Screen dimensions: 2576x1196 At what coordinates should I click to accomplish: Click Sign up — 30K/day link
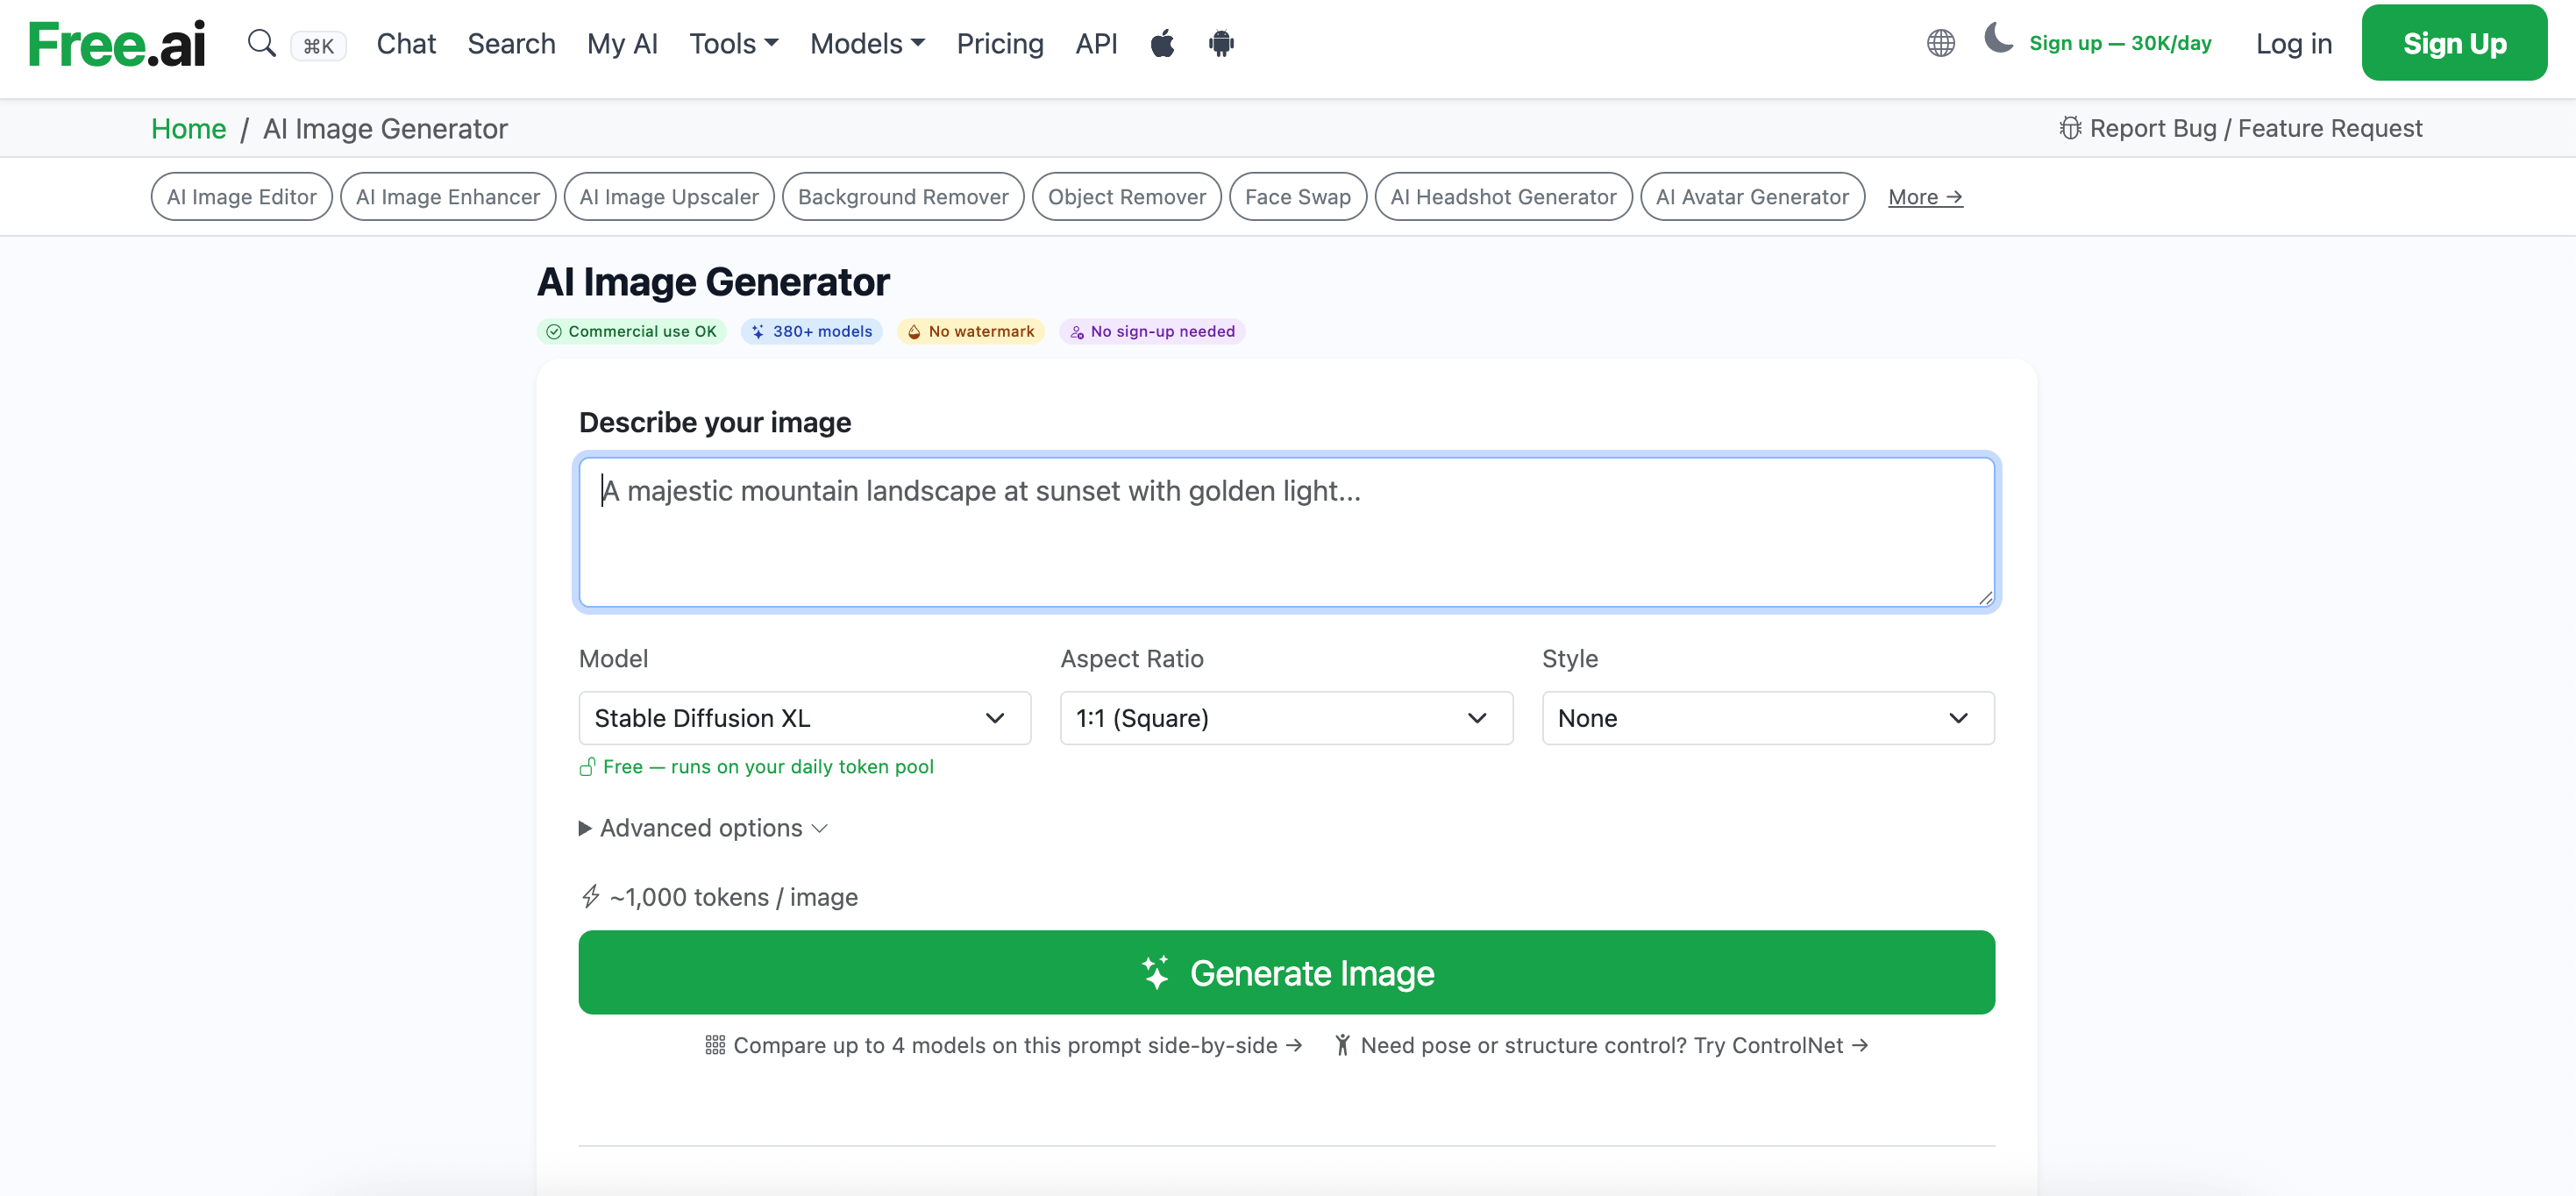(2120, 43)
